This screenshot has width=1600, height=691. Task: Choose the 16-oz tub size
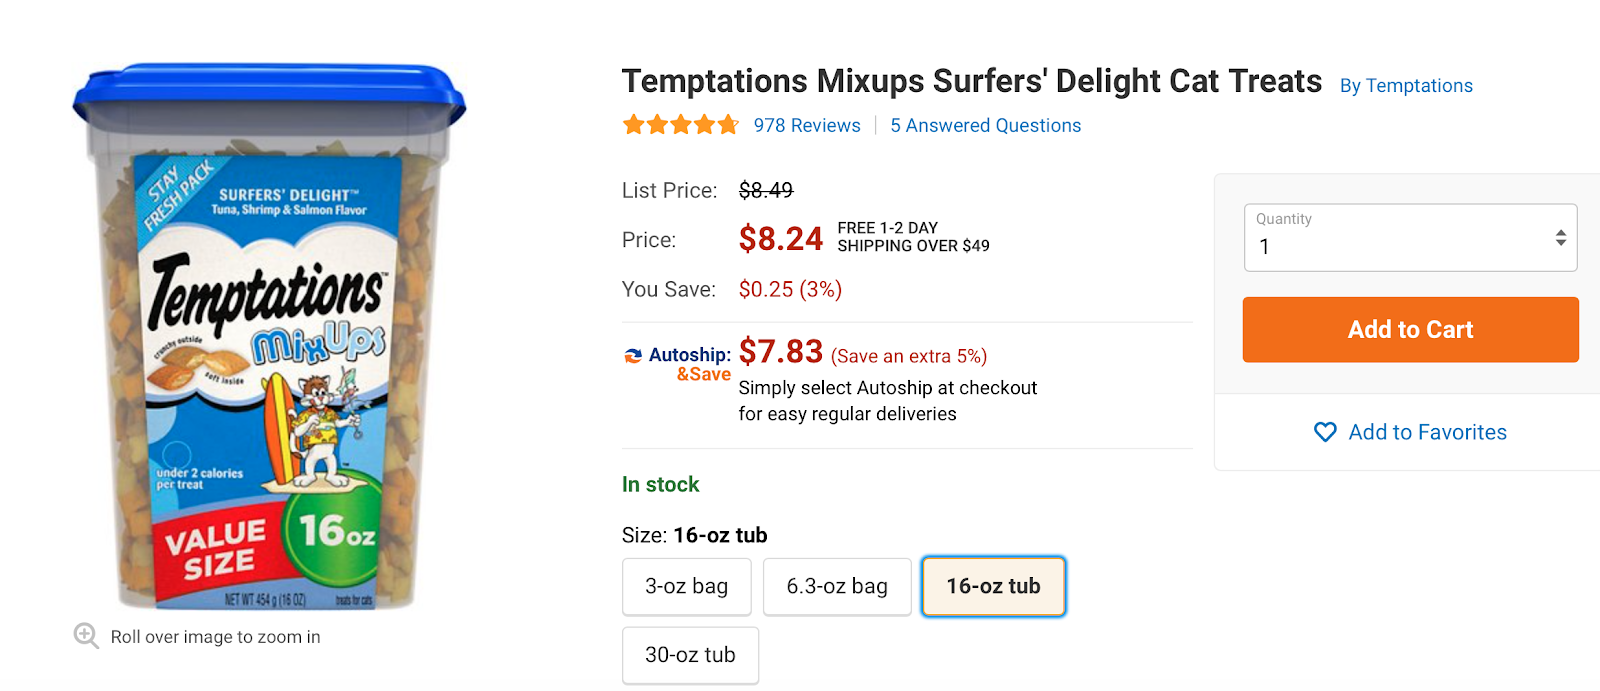pos(993,586)
